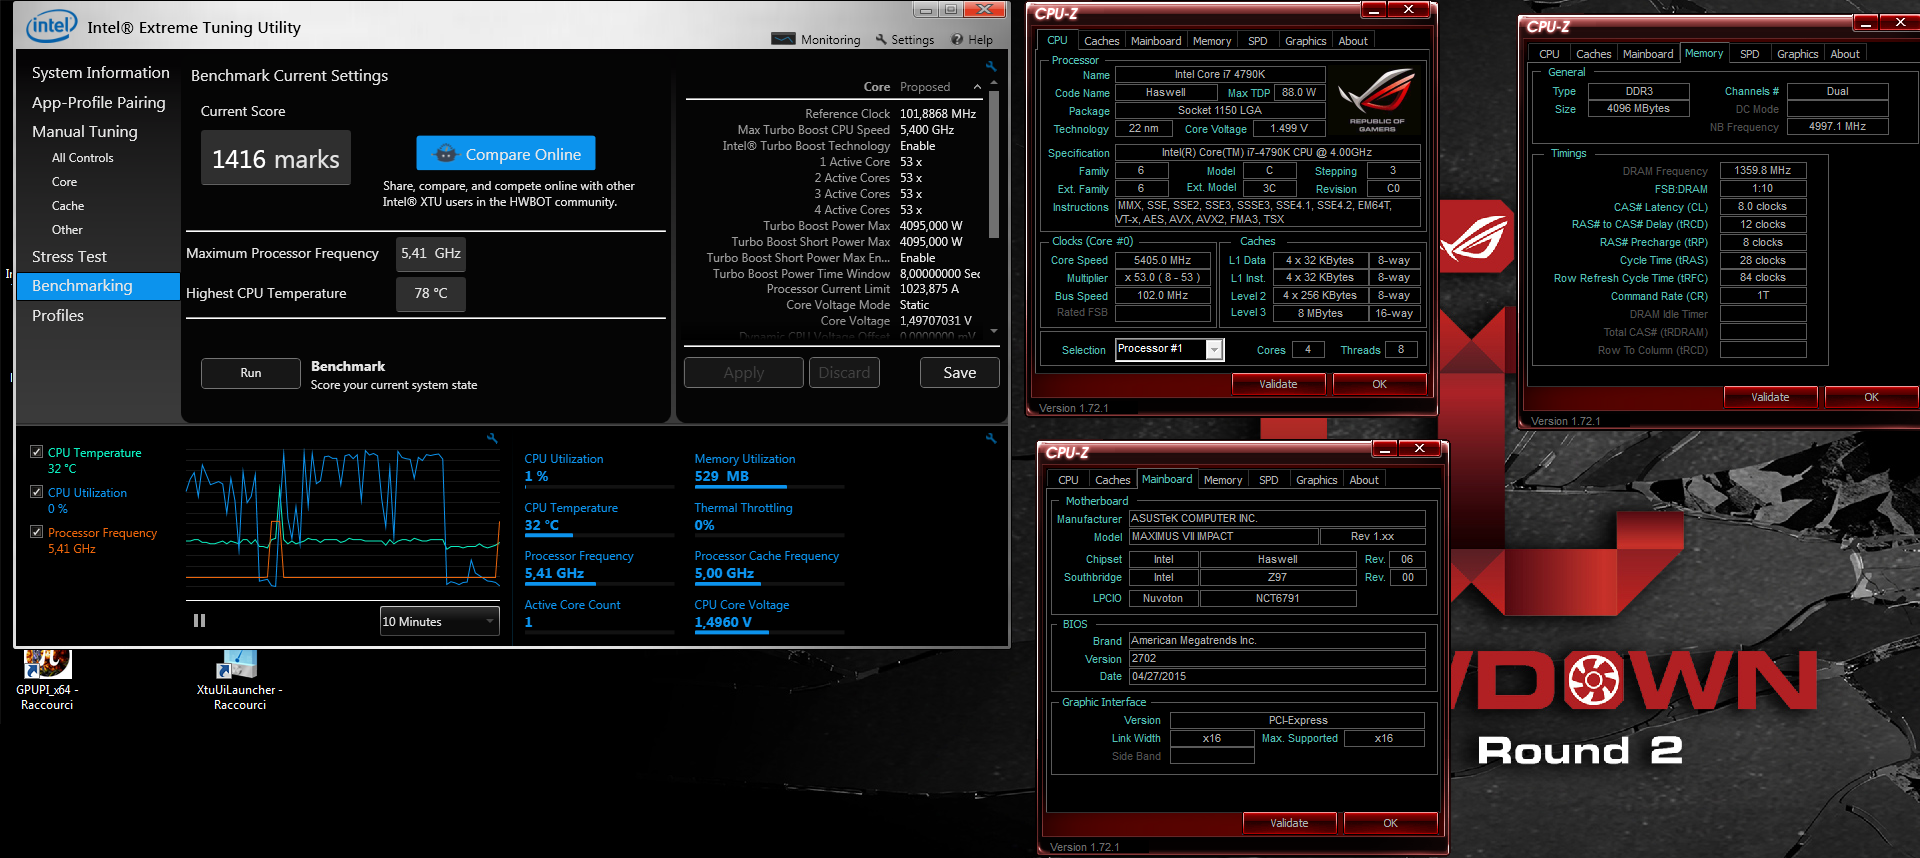Viewport: 1920px width, 858px height.
Task: Click the wrench icon above the monitor values panel
Action: 991,438
